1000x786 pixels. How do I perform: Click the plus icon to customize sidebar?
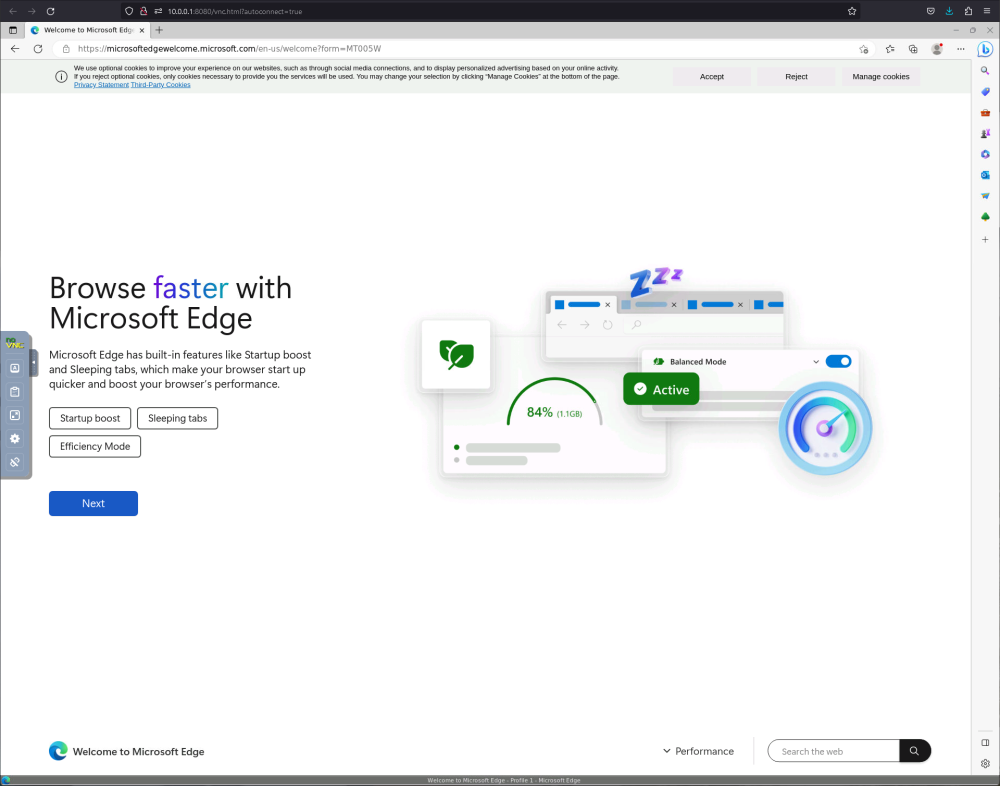(x=985, y=239)
